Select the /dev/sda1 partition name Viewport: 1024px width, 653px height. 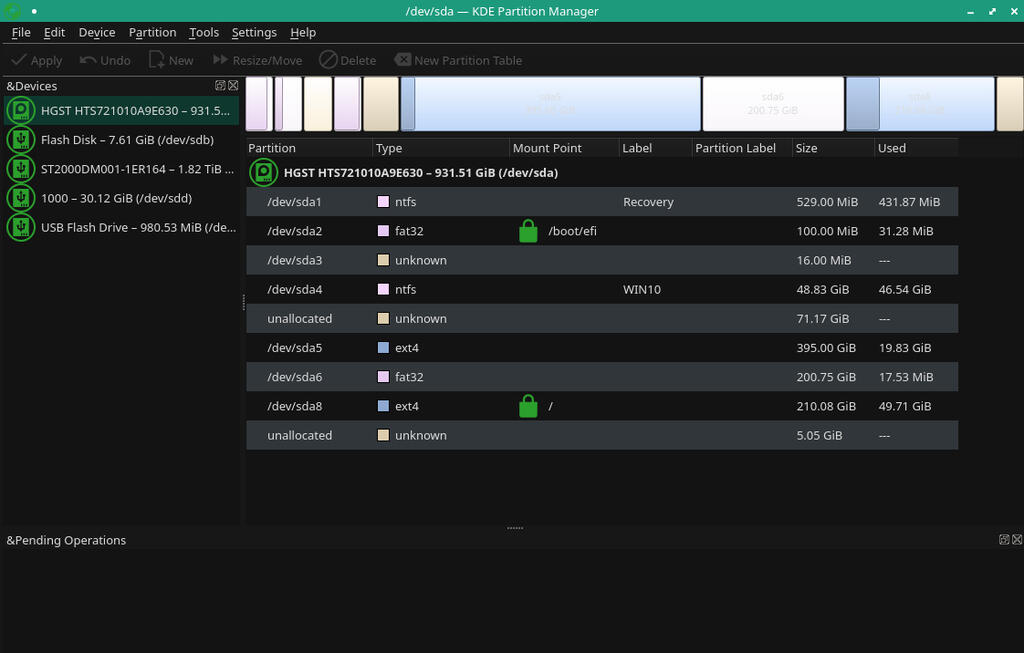295,202
